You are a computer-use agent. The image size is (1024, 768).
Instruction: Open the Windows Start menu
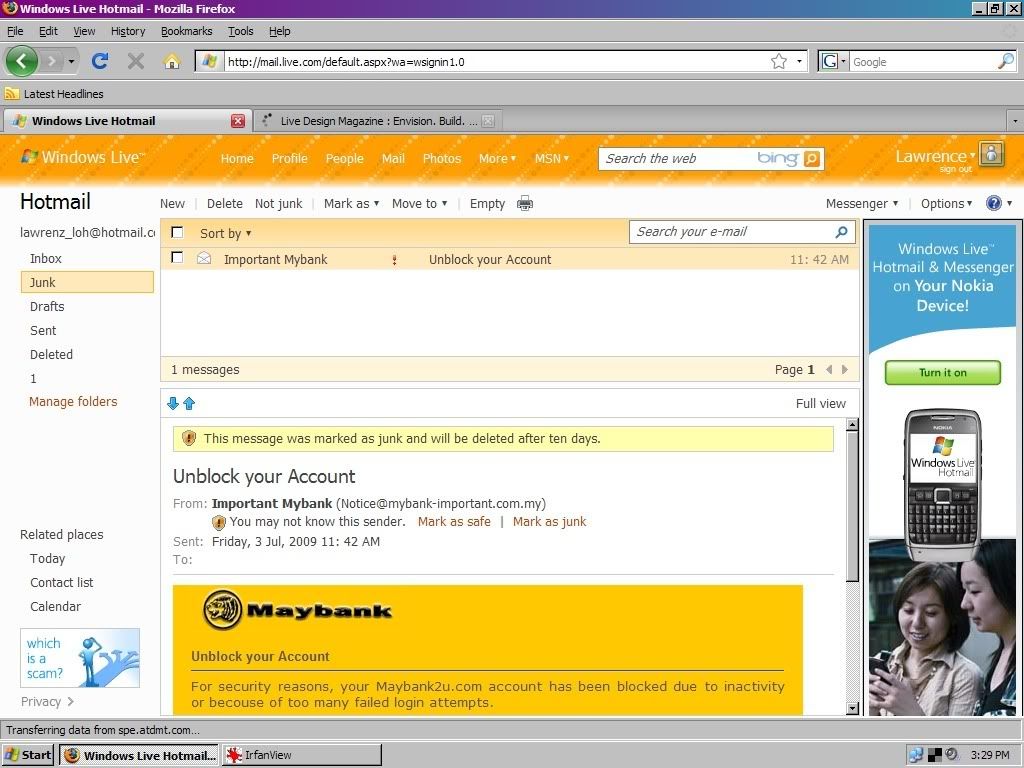pyautogui.click(x=27, y=755)
